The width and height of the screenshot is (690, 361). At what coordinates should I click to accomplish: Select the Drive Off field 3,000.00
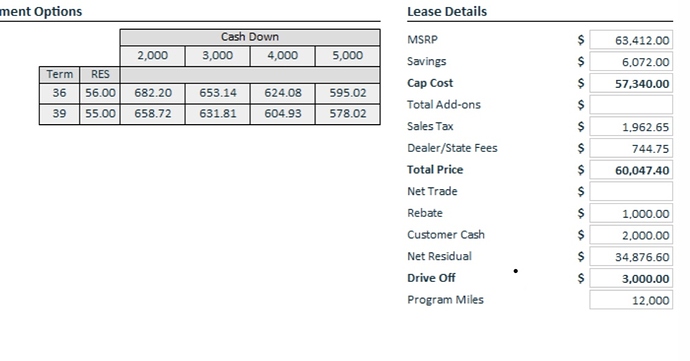(x=631, y=278)
